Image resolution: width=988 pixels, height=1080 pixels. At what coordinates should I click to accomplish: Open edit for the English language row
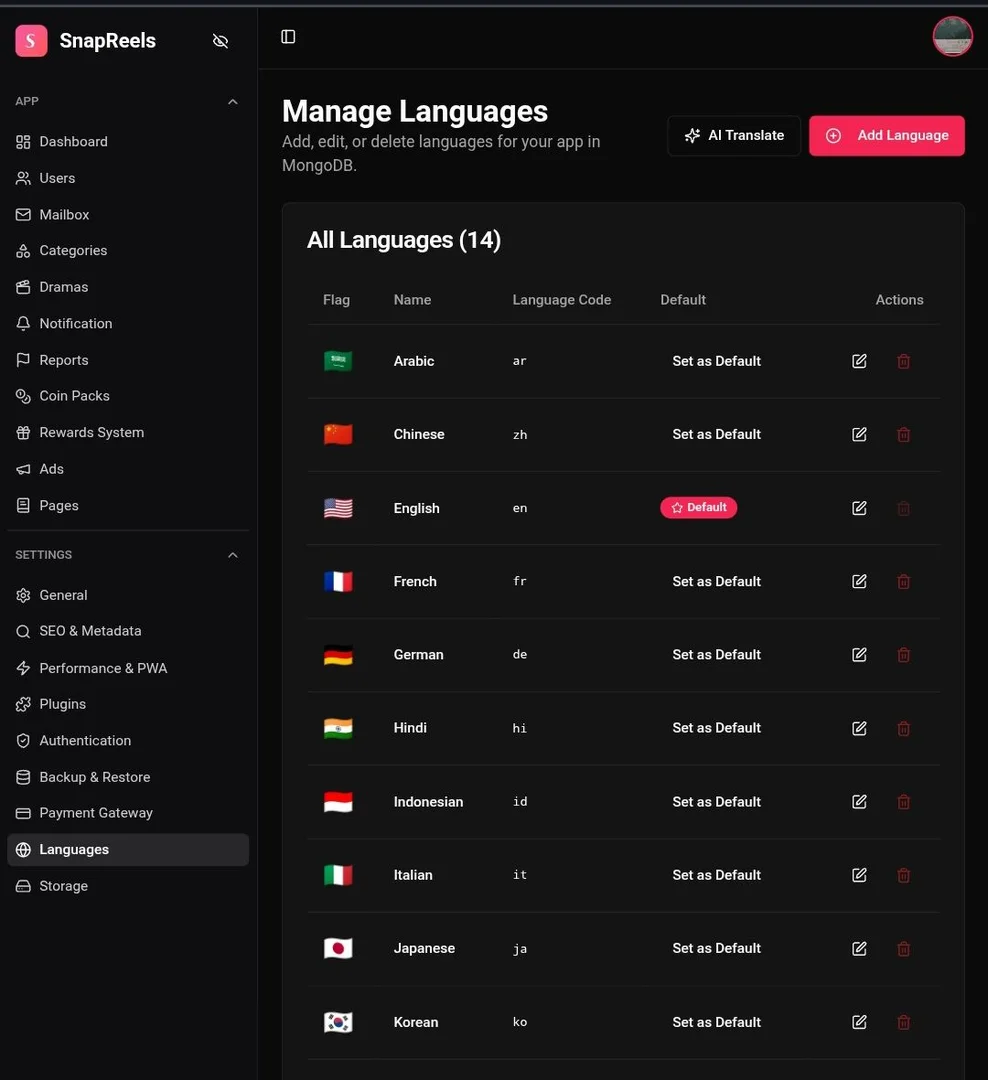pyautogui.click(x=859, y=508)
